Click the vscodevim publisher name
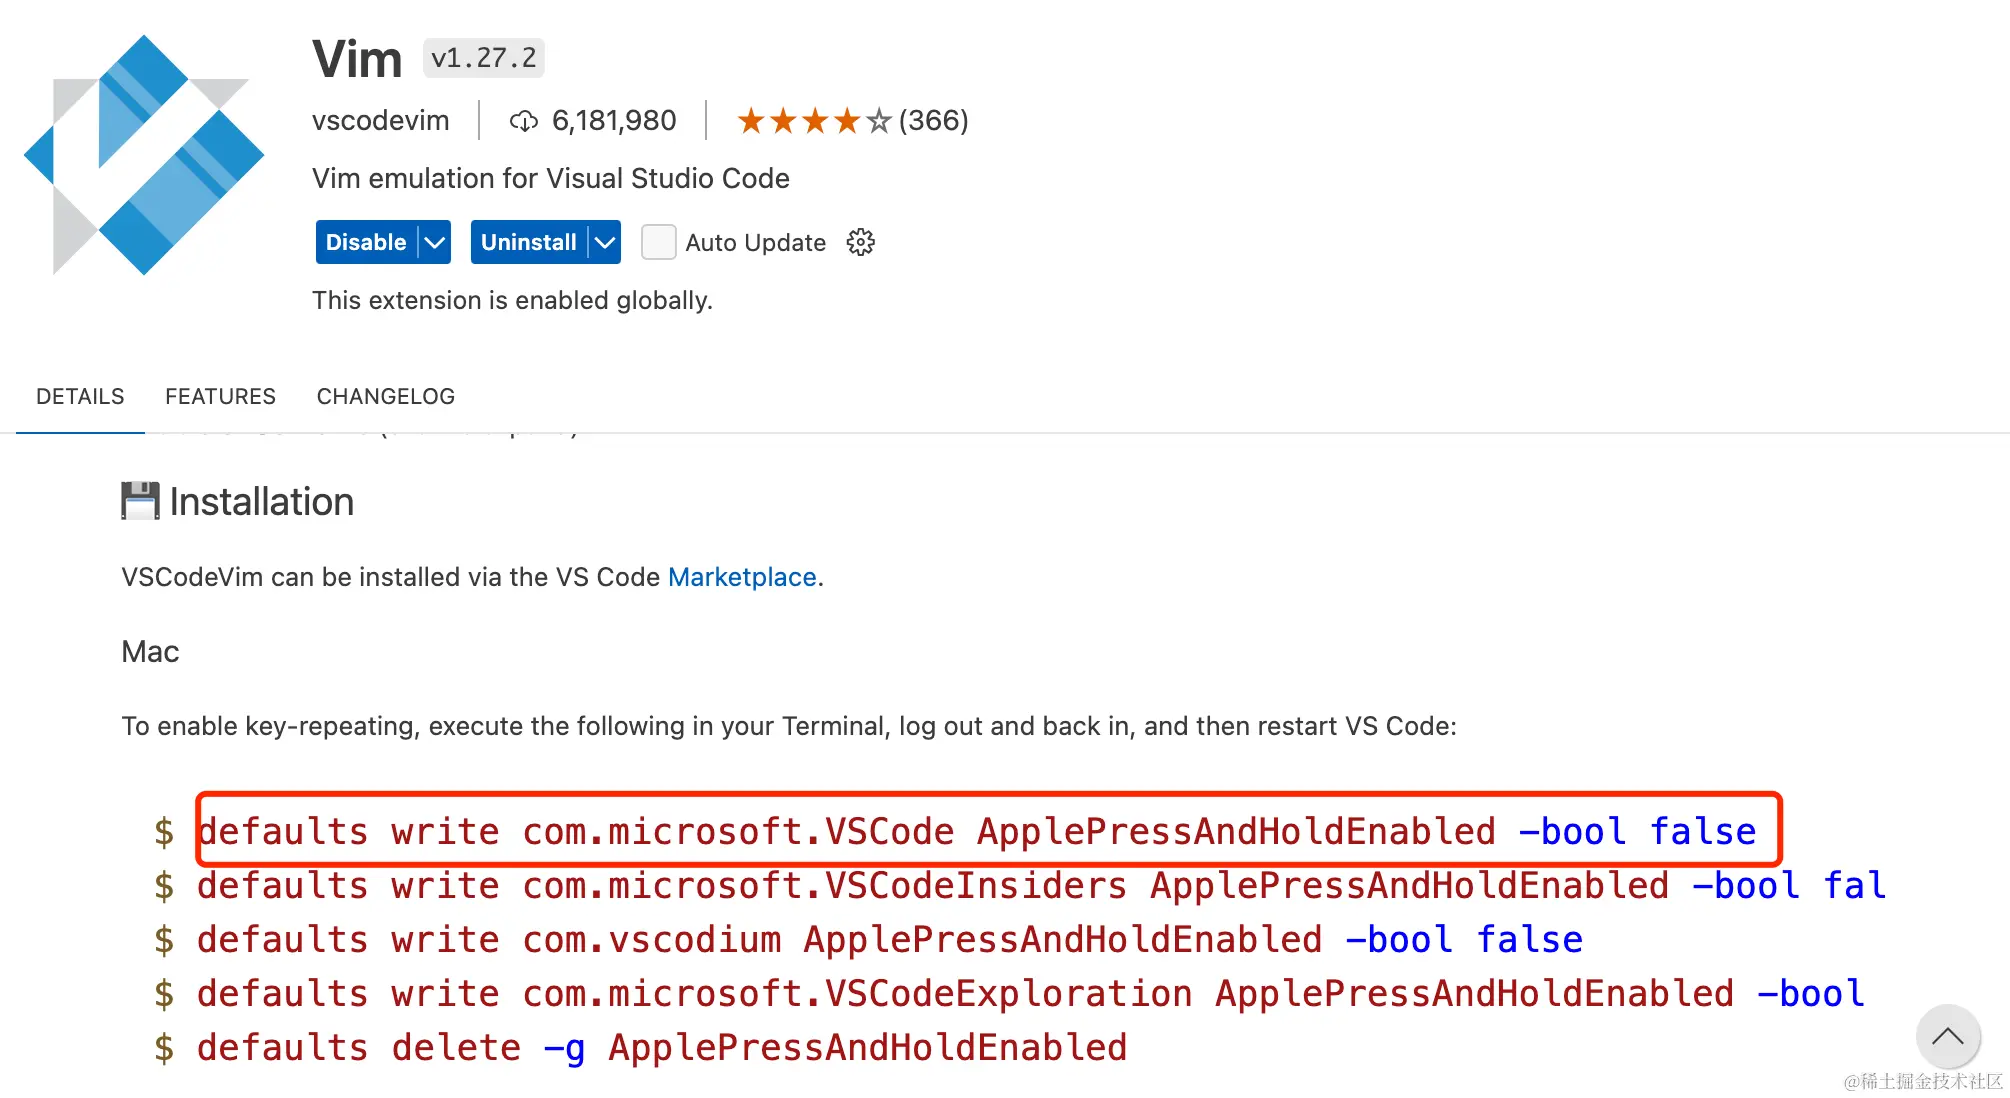This screenshot has width=2010, height=1098. pos(380,121)
